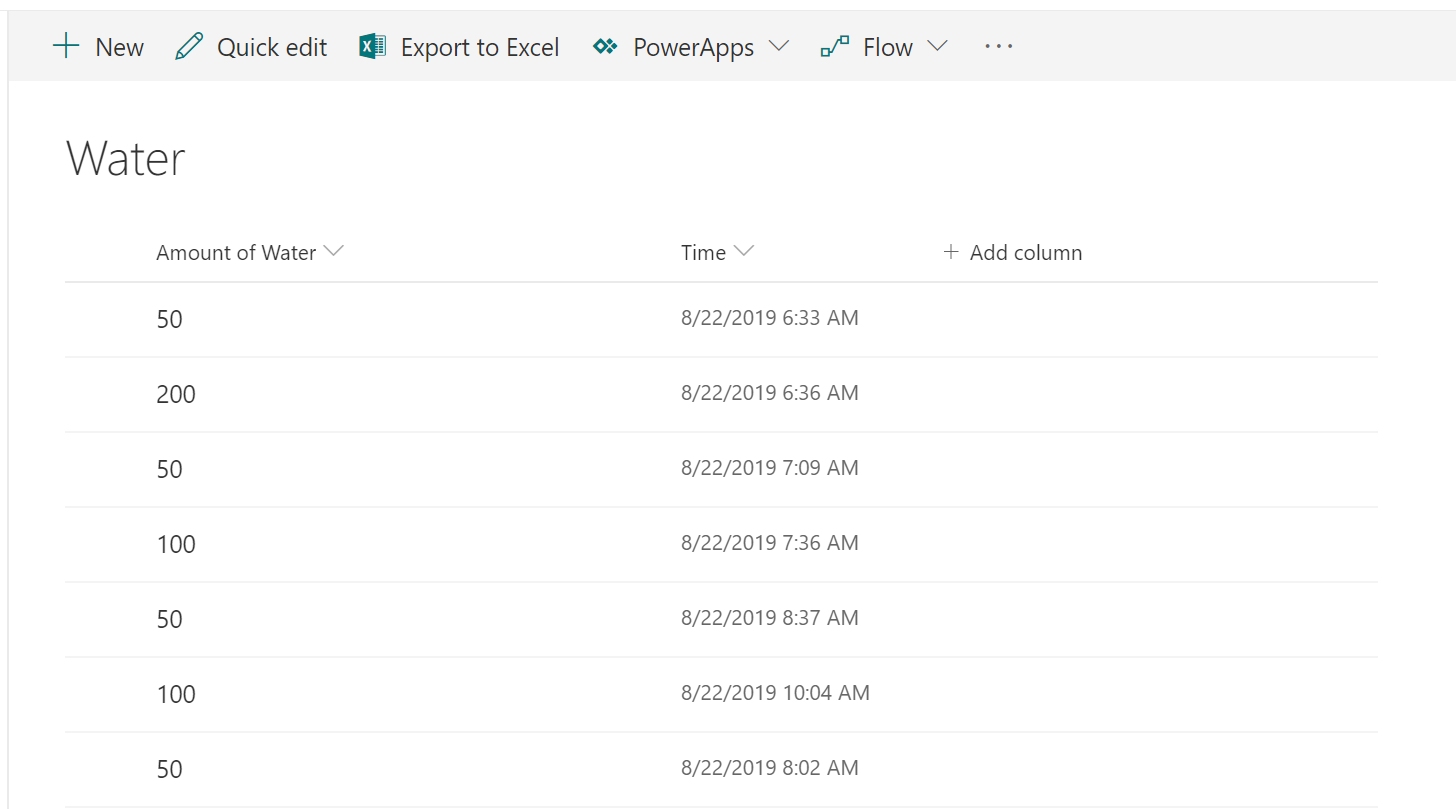Viewport: 1456px width, 809px height.
Task: Click the Flow connector icon
Action: click(x=834, y=47)
